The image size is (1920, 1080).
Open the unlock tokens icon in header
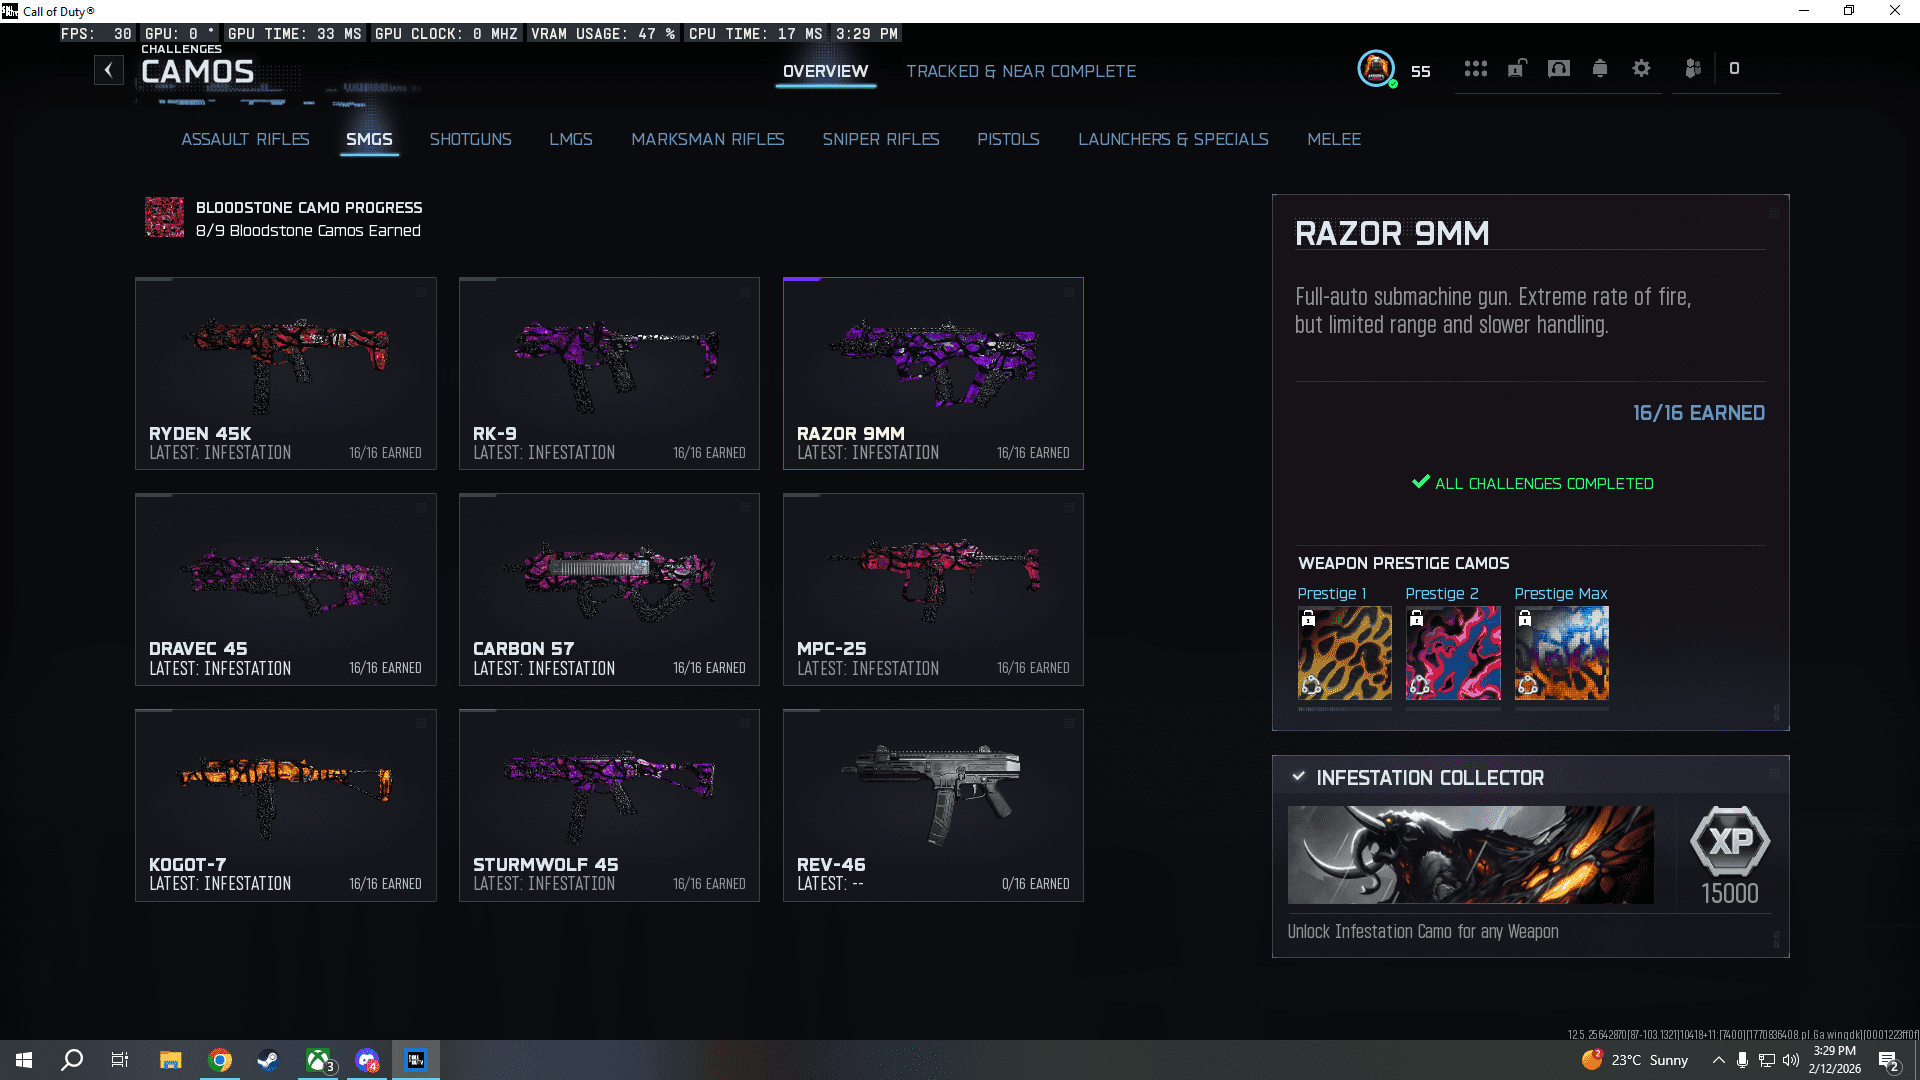[x=1517, y=69]
